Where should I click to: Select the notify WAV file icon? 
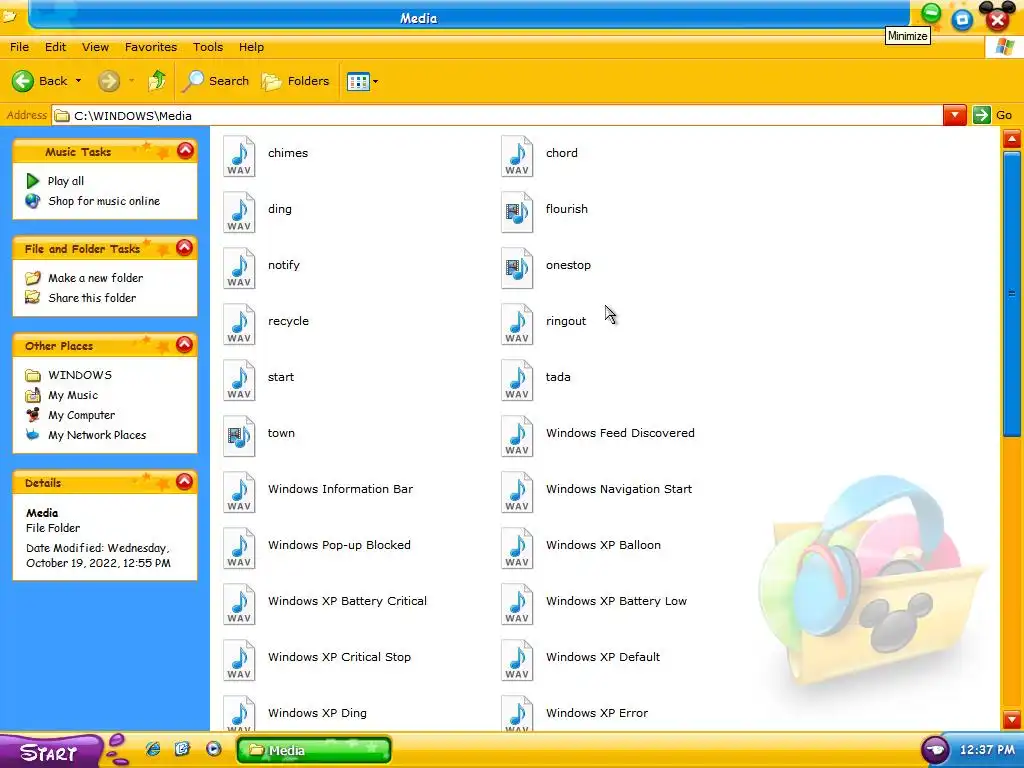(239, 268)
